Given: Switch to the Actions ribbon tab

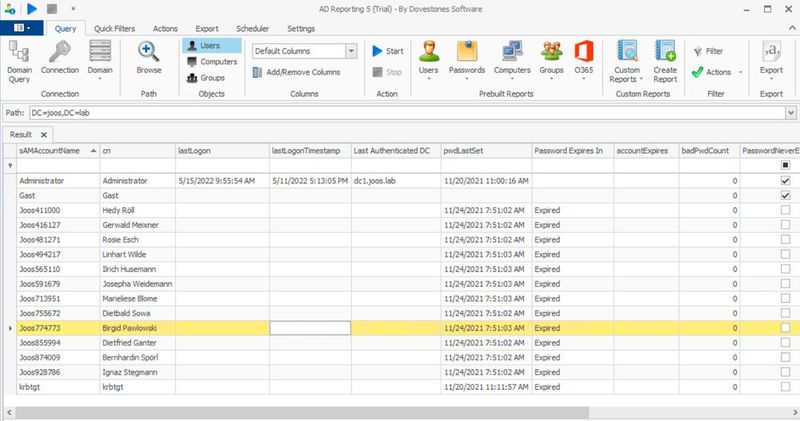Looking at the screenshot, I should [x=165, y=29].
